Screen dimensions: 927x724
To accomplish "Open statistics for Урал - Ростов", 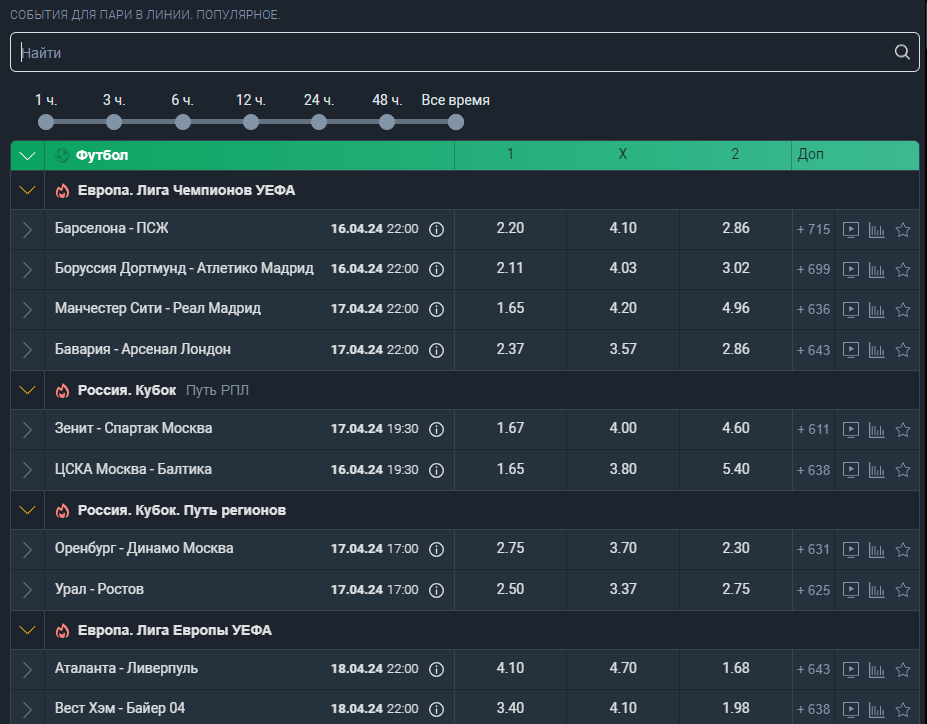I will tap(877, 590).
